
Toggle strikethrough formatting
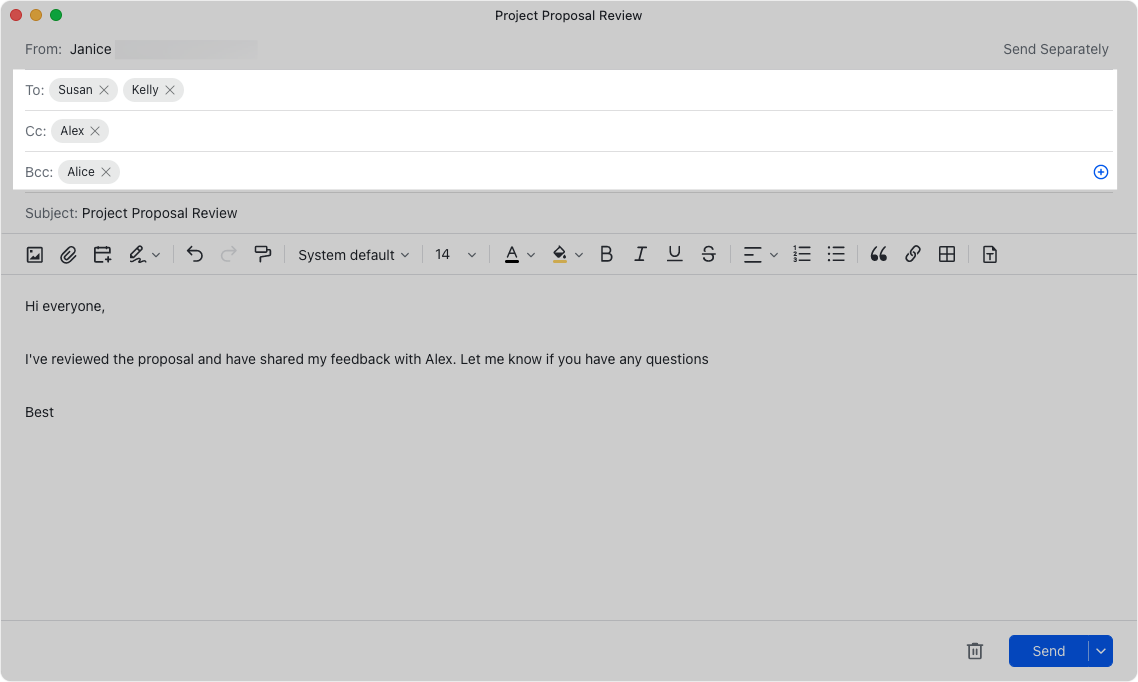pyautogui.click(x=708, y=254)
